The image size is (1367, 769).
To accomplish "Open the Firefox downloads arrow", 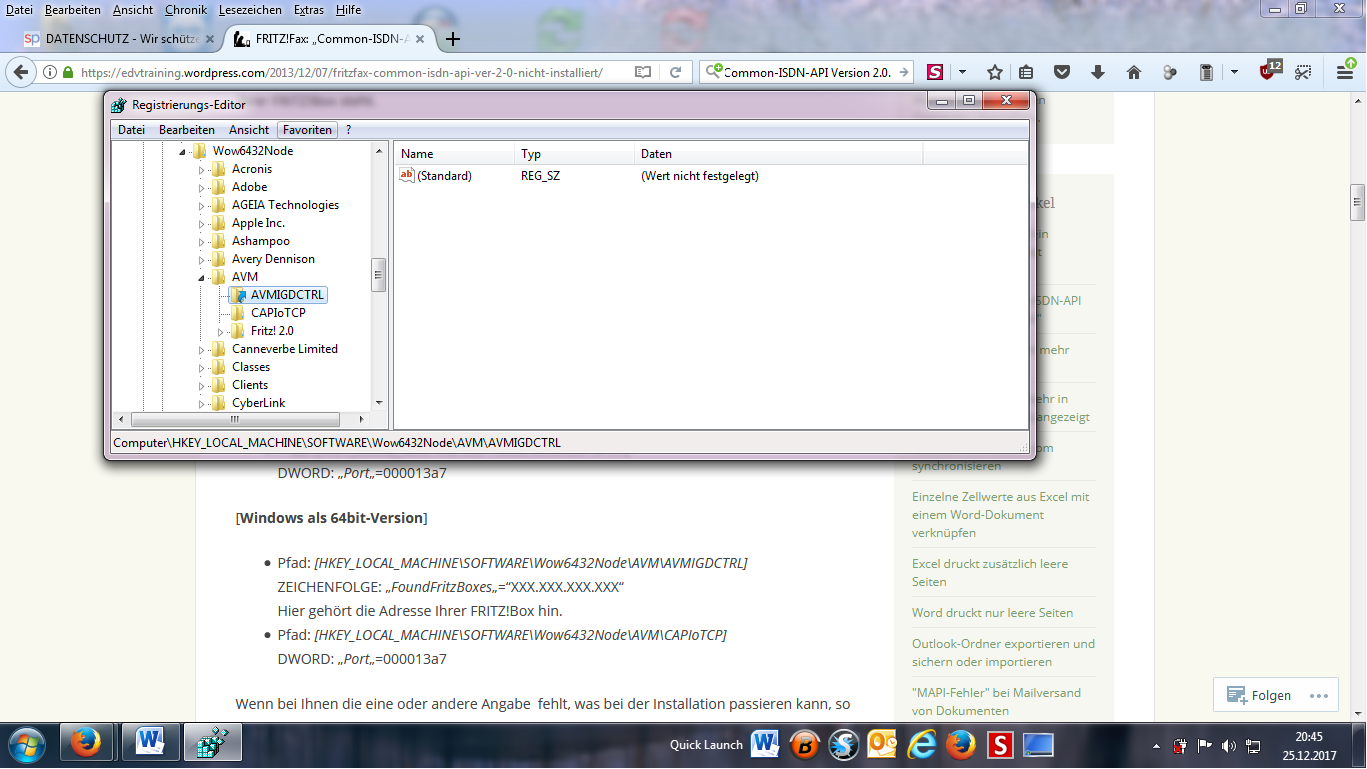I will [1098, 72].
